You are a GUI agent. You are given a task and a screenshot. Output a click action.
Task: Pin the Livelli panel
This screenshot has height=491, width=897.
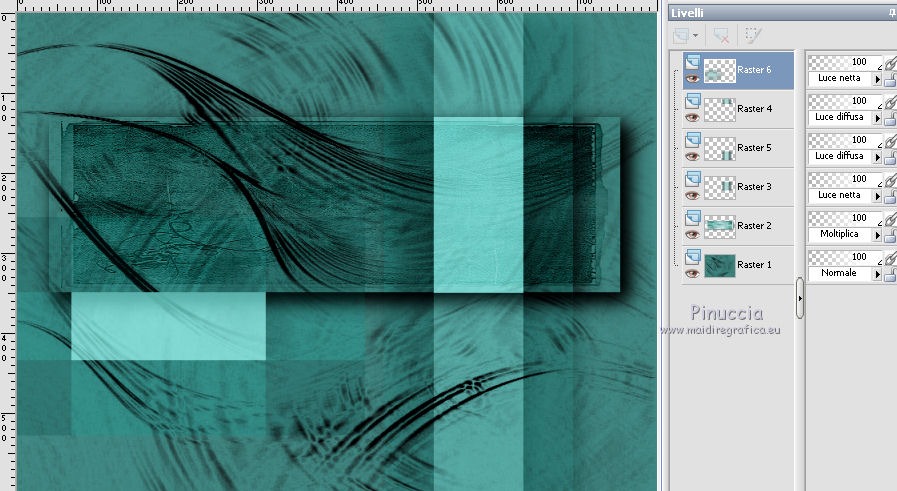point(892,13)
